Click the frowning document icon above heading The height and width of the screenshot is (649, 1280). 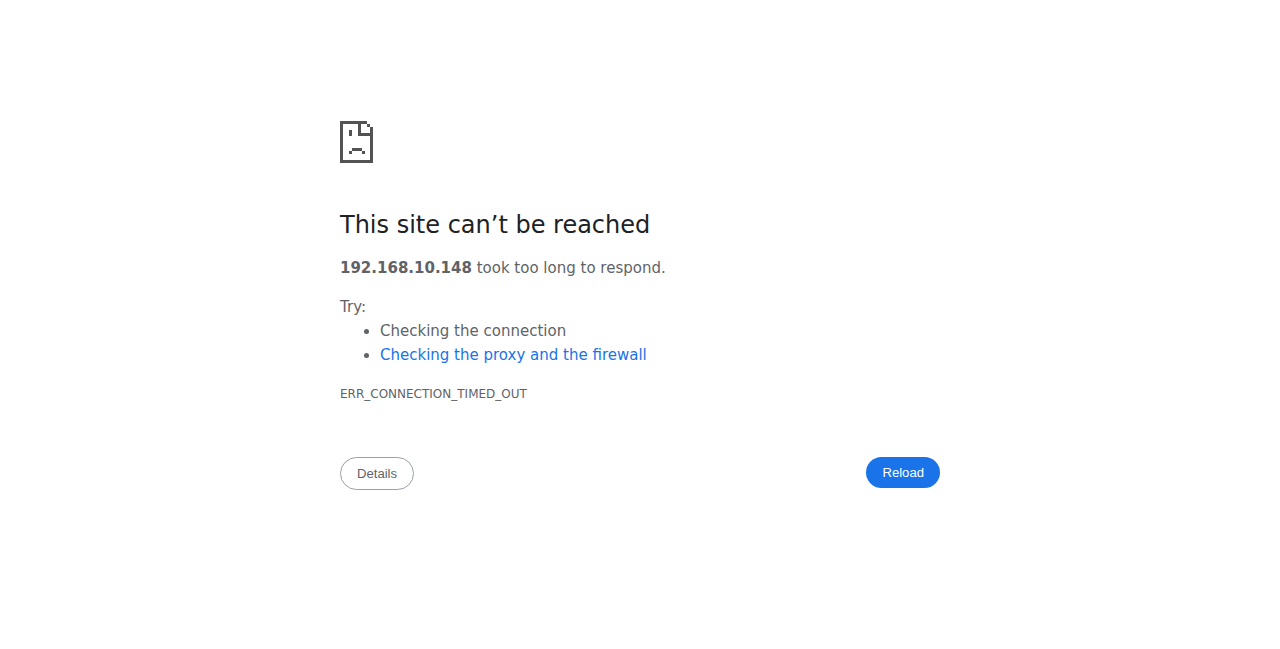(356, 142)
